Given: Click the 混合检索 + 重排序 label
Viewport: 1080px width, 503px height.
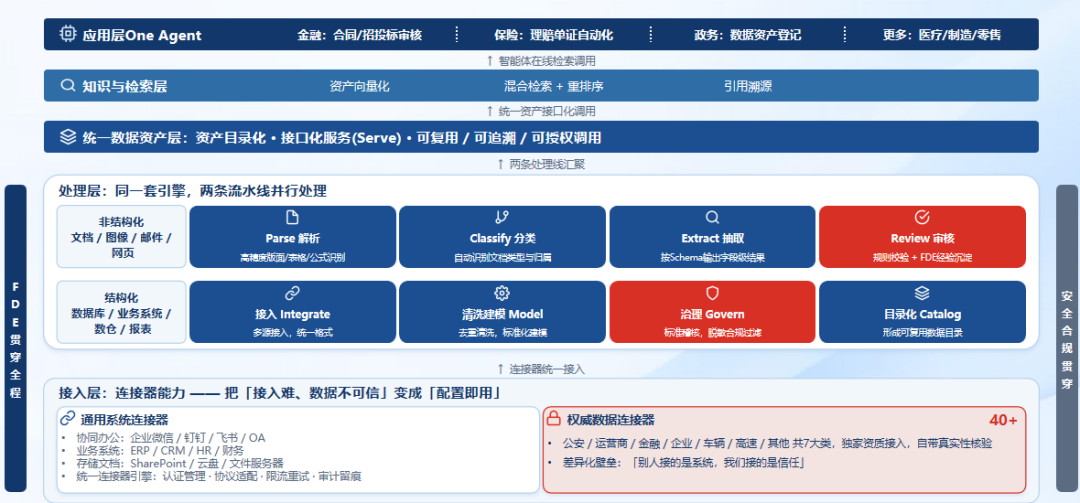Looking at the screenshot, I should 554,86.
